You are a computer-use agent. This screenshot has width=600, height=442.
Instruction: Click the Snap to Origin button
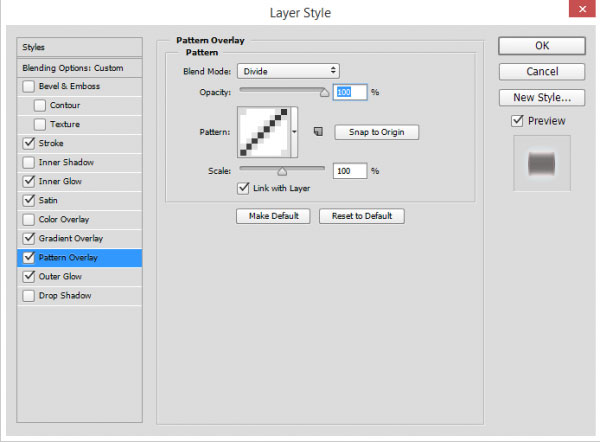[377, 132]
